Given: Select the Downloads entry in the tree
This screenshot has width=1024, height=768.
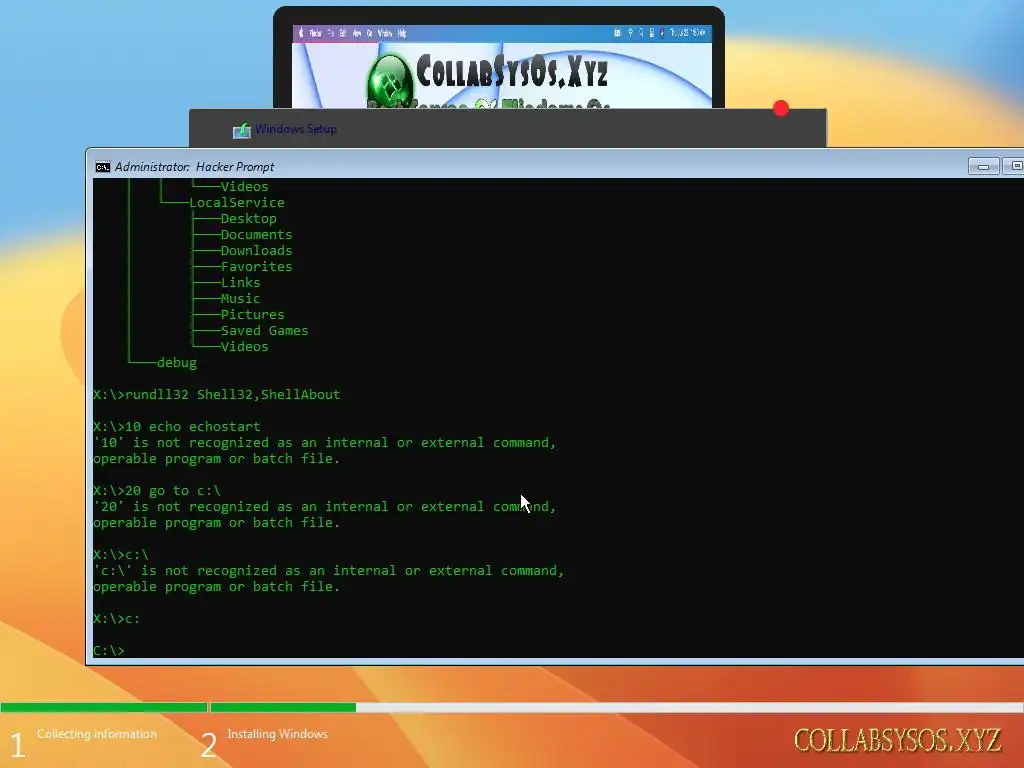Looking at the screenshot, I should click(256, 251).
